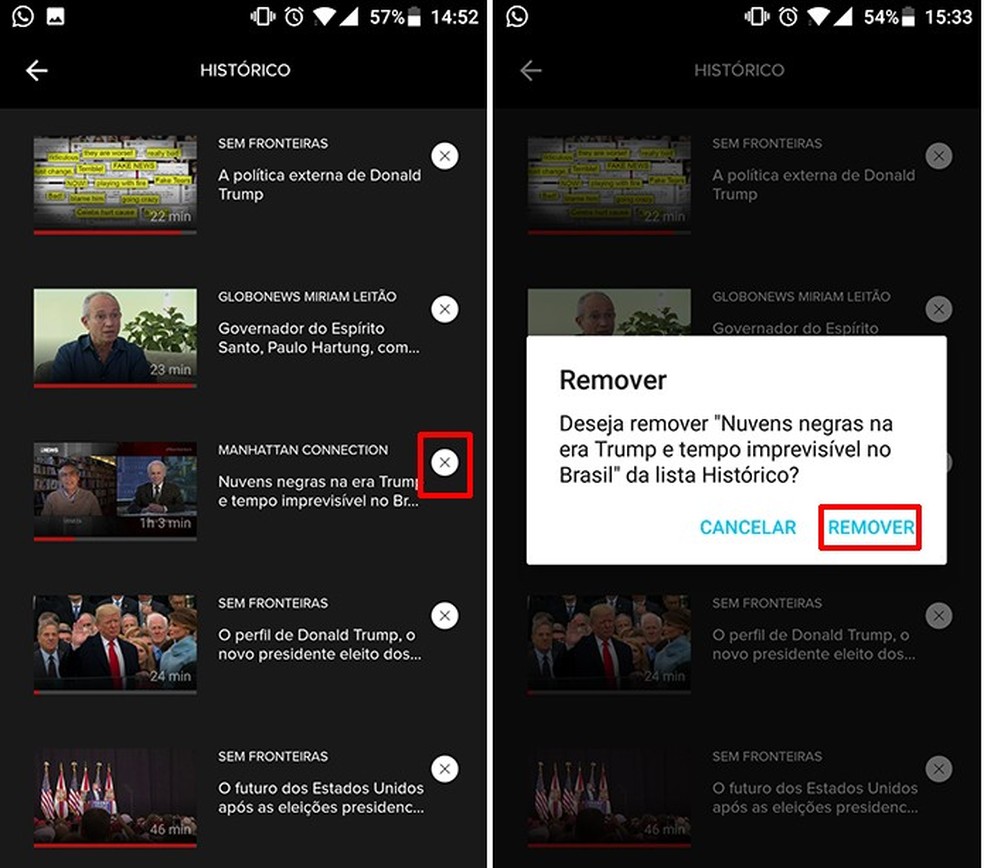The image size is (984, 868).
Task: Tap dimmed Trump waving thumbnail, right screen
Action: coord(609,644)
